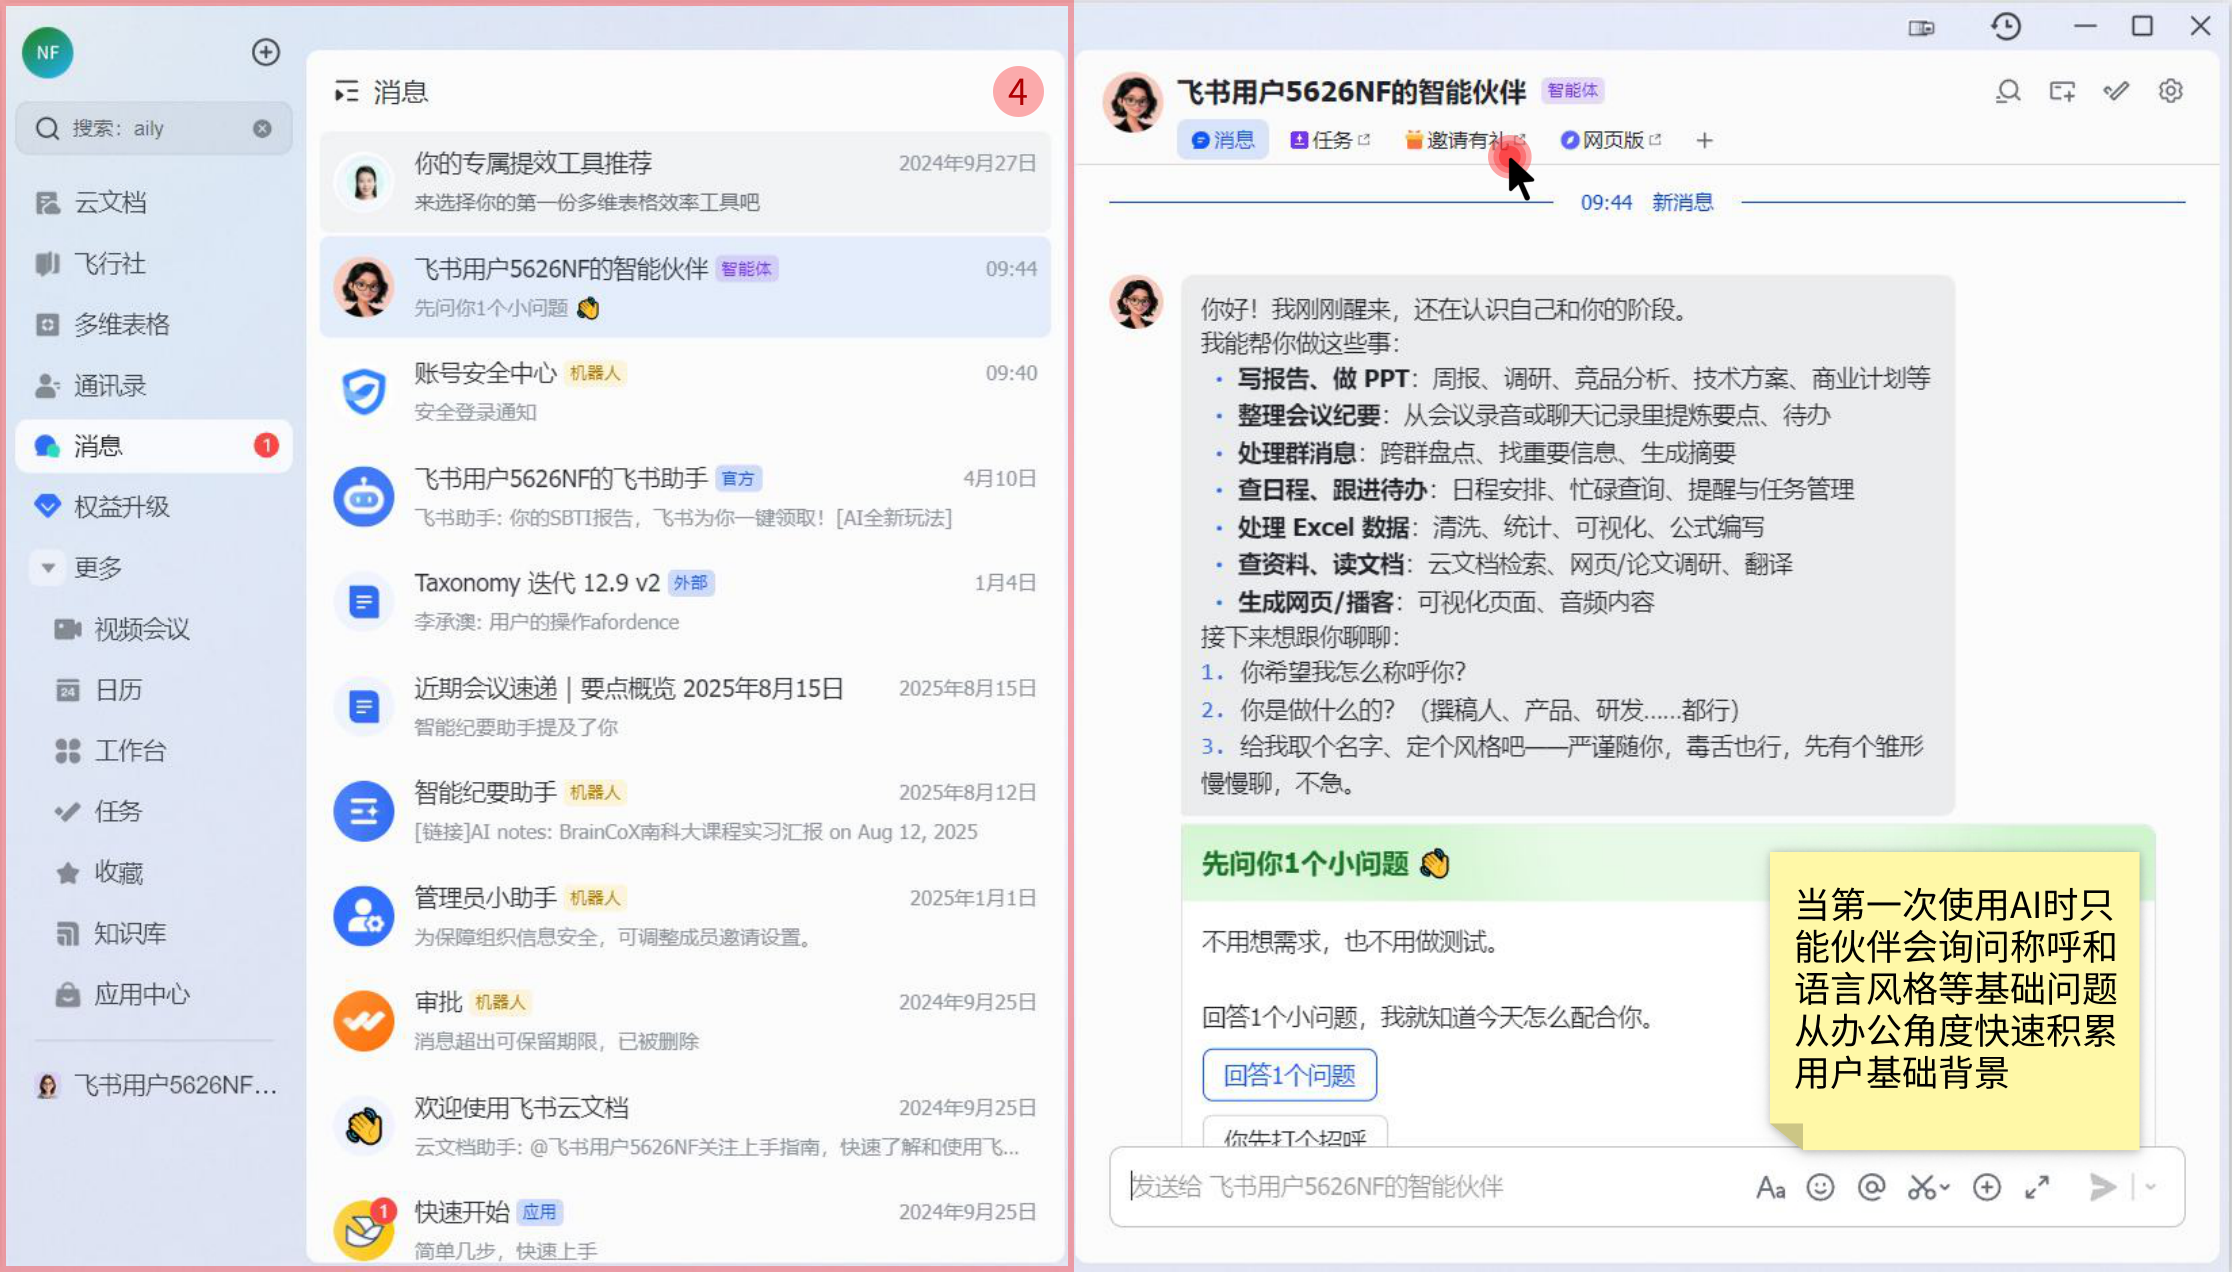Open 日历 calendar in the sidebar
Screen dimensions: 2232x1272
click(154, 690)
